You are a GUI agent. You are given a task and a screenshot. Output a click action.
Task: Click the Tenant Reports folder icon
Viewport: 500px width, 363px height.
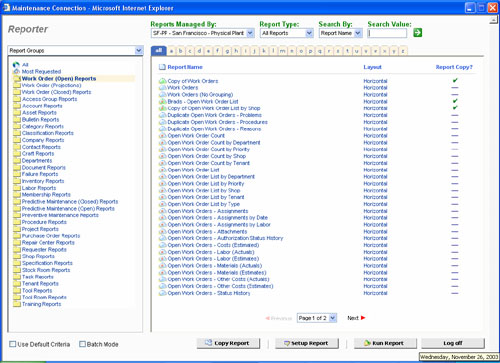tap(17, 284)
